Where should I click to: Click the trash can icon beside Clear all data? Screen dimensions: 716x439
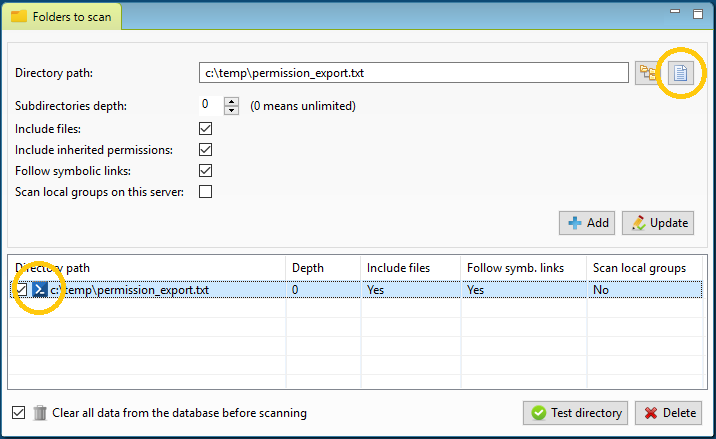(40, 413)
